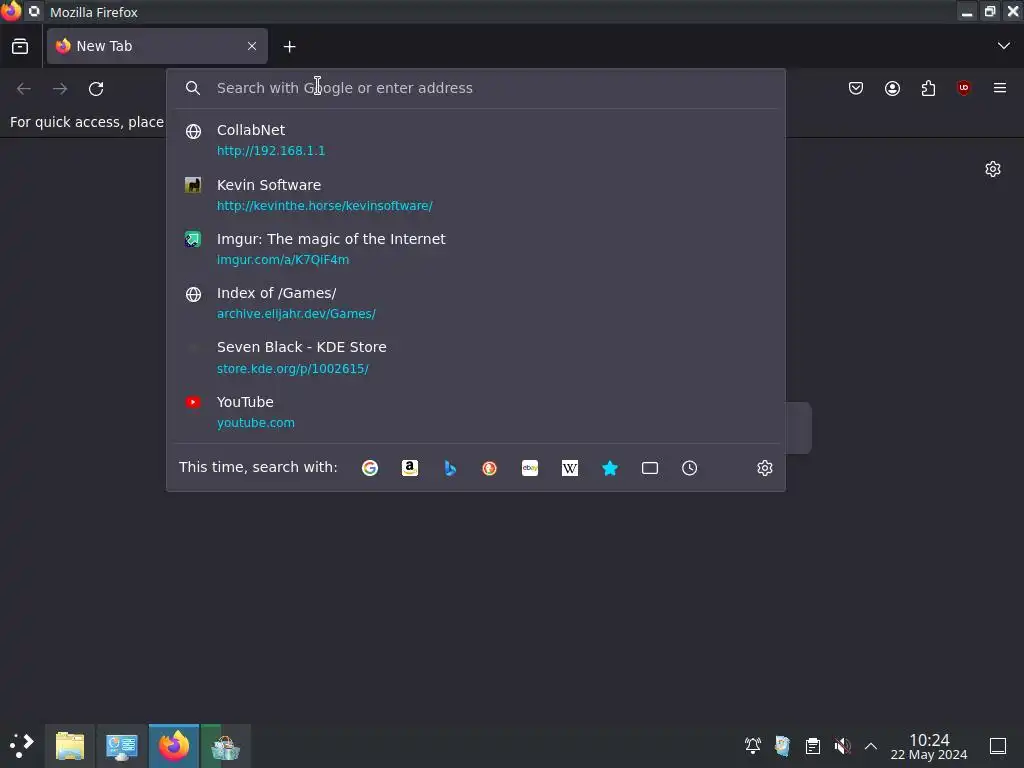Open the KDE application launcher
Screen dimensions: 1024x768
[22, 745]
